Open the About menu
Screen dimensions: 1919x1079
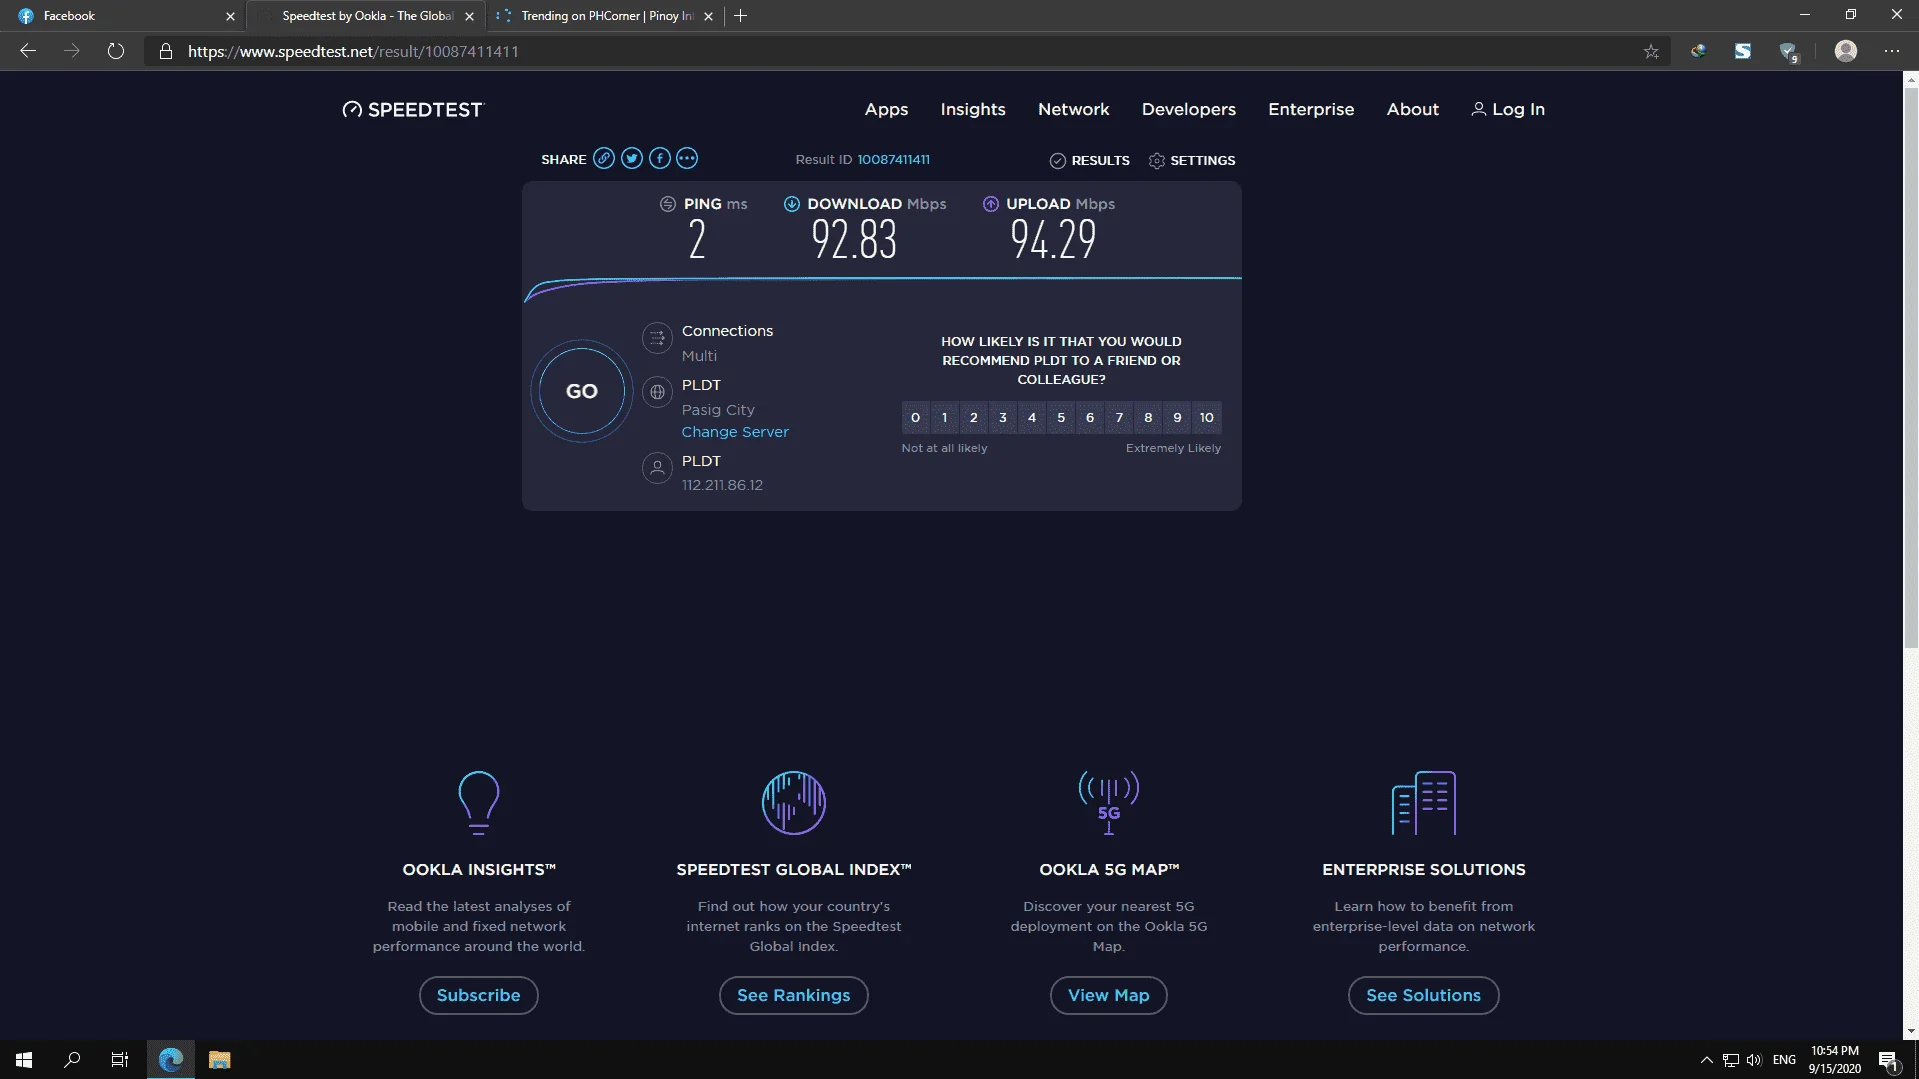point(1412,110)
